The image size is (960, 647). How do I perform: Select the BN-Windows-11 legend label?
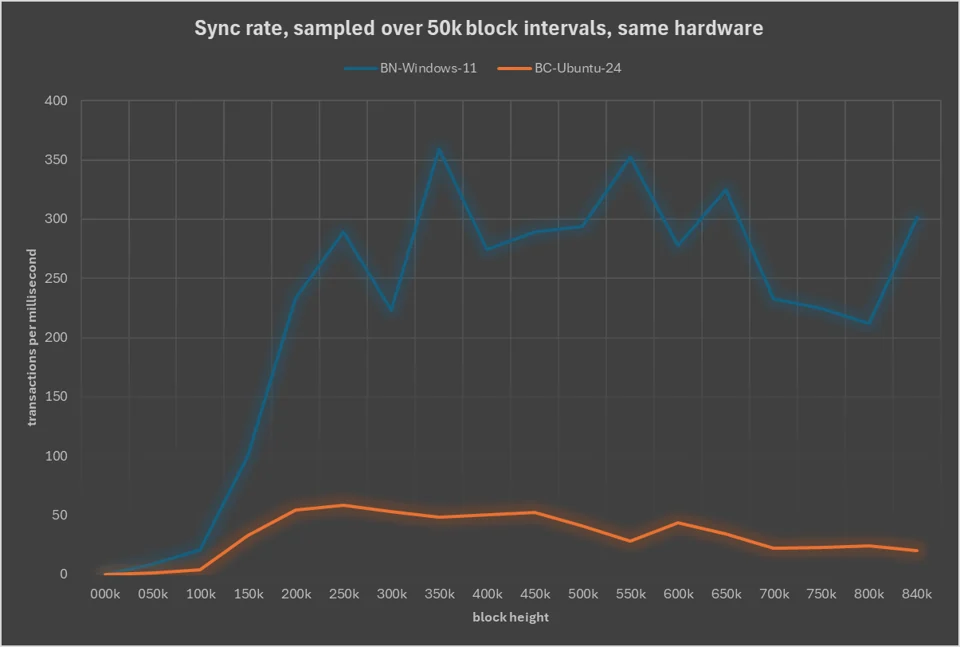[428, 68]
